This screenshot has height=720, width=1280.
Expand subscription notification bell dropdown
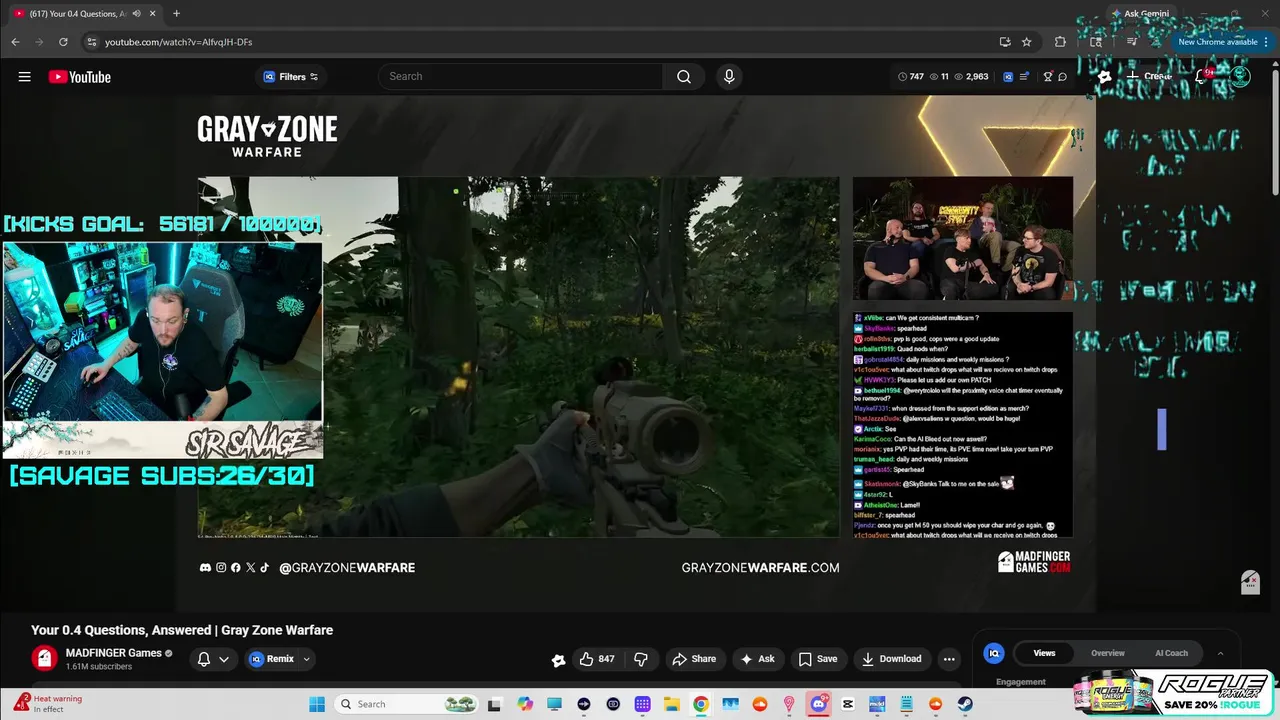tap(213, 659)
